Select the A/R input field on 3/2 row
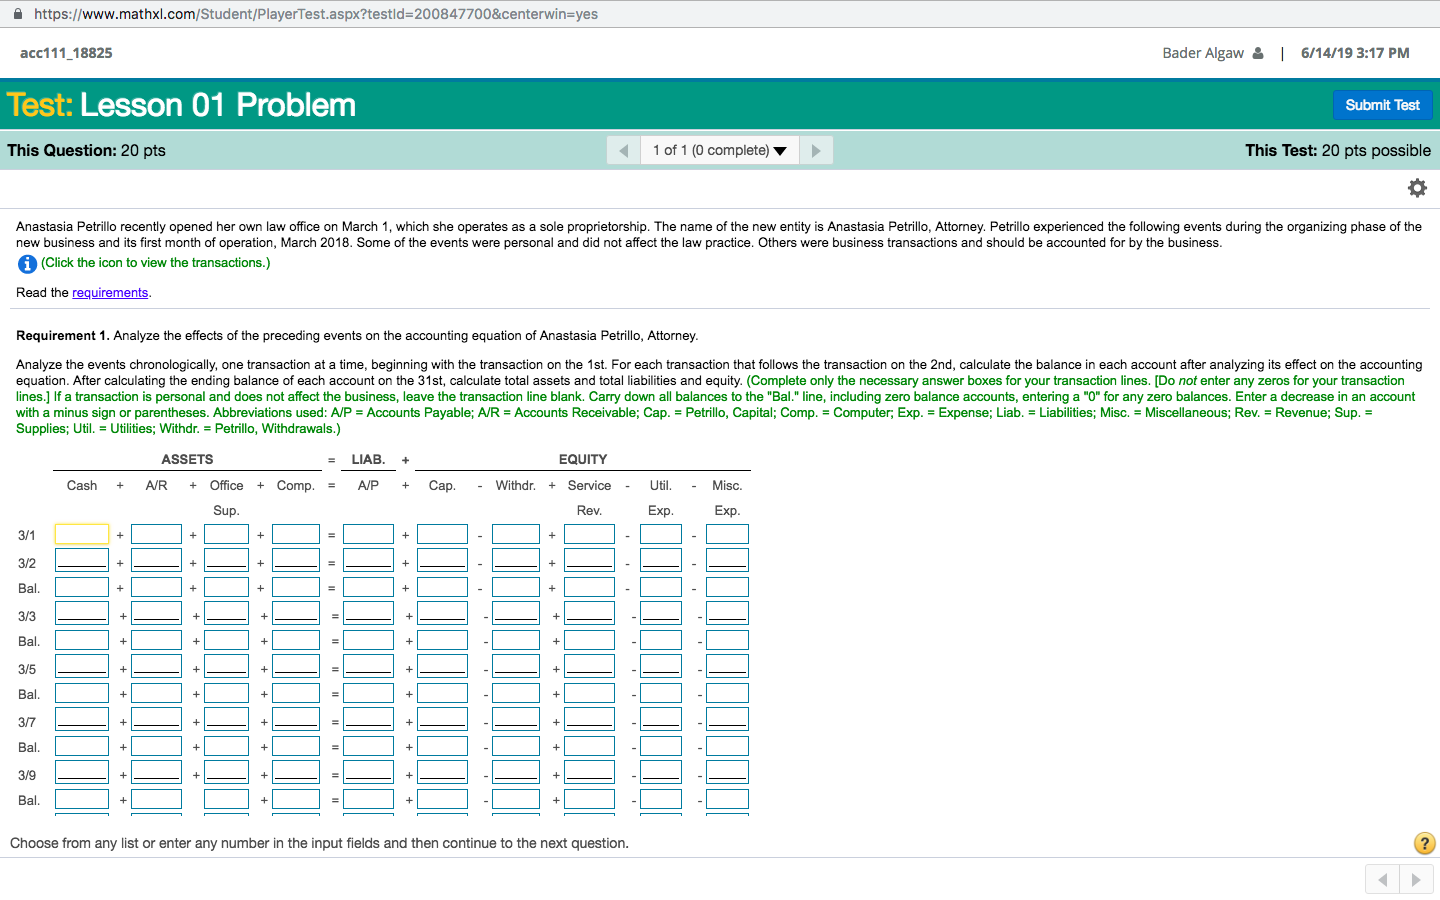The height and width of the screenshot is (900, 1440). tap(156, 561)
